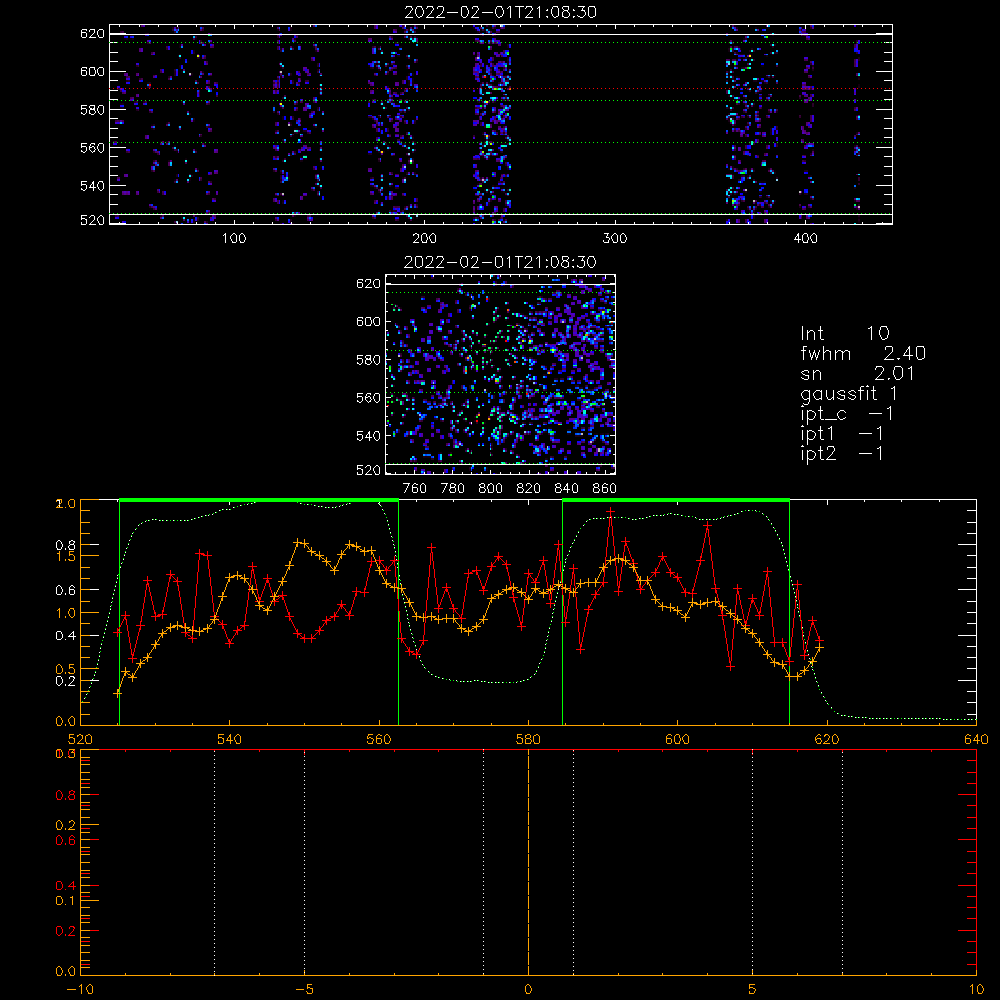Click the right thick green bar atop profile plot
The width and height of the screenshot is (1000, 1000).
point(676,500)
